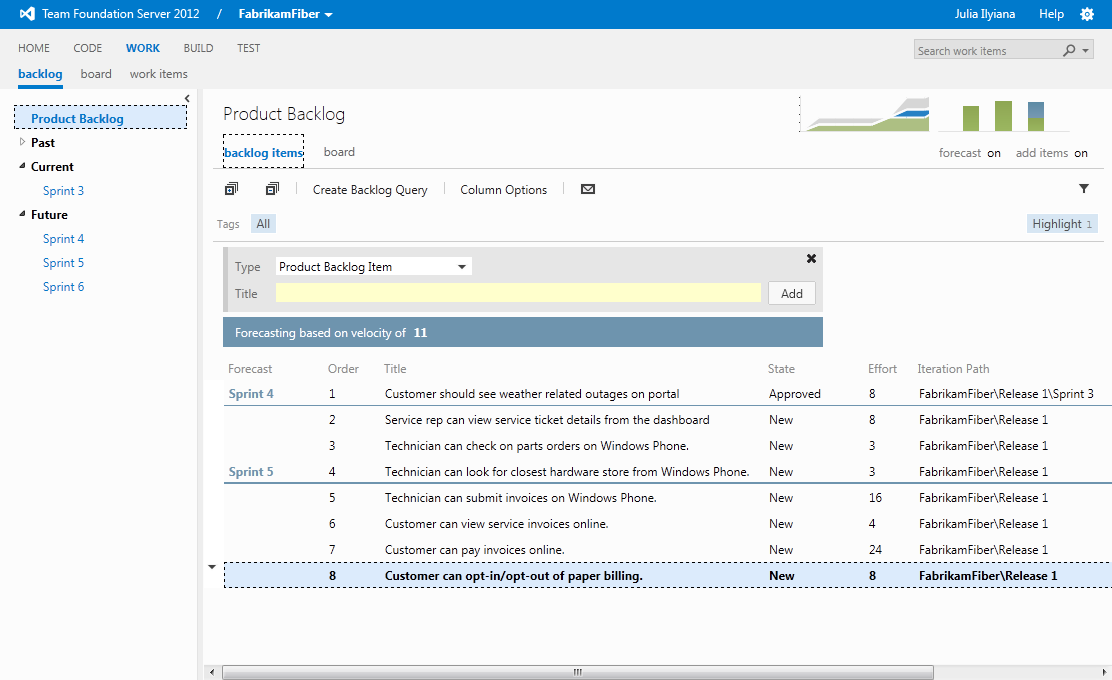Expand the Past iterations node
The height and width of the screenshot is (680, 1112).
click(22, 142)
